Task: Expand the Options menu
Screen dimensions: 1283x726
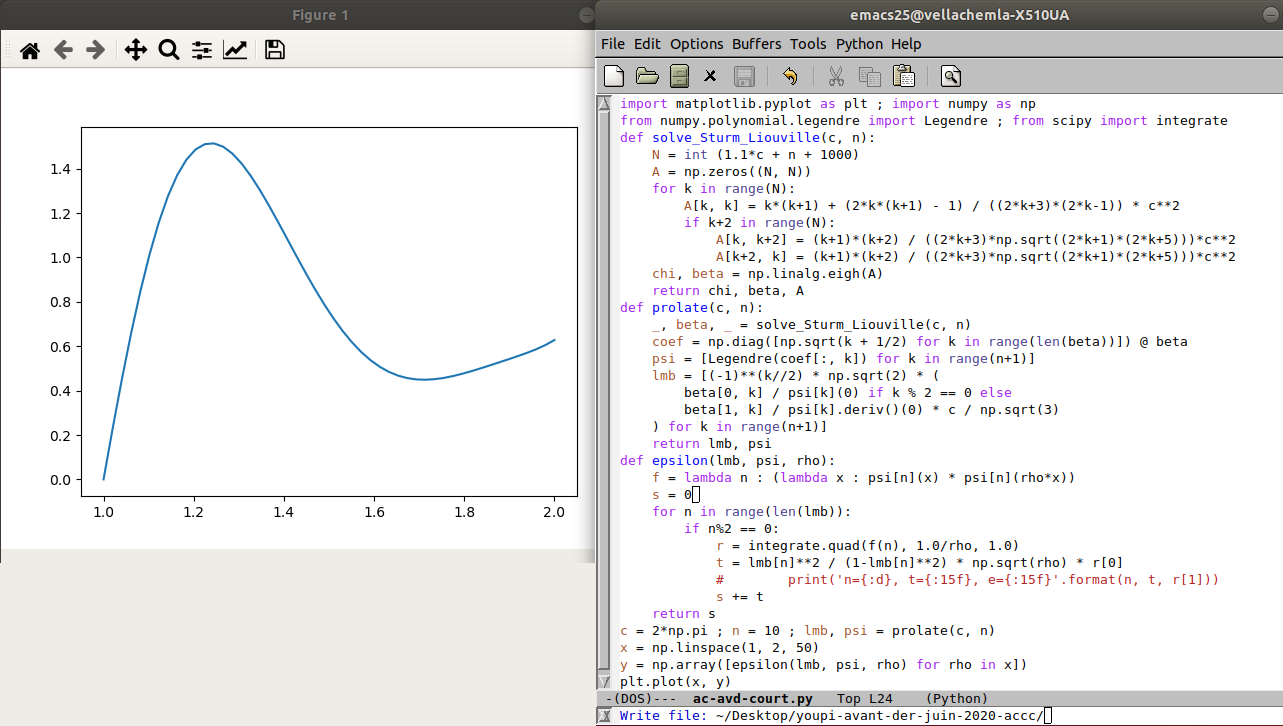Action: (x=696, y=44)
